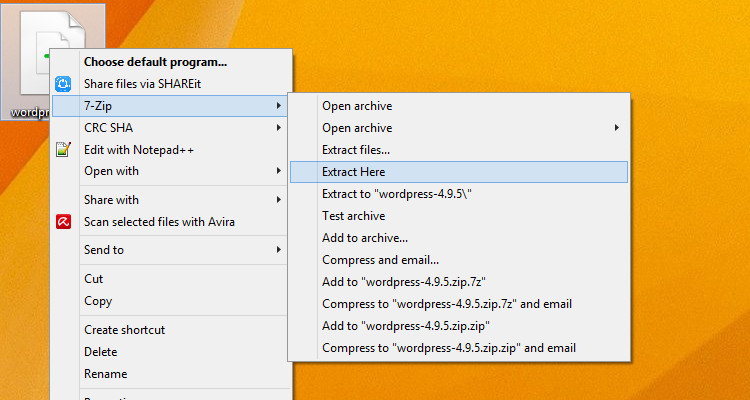Click the Avira red icon
The width and height of the screenshot is (750, 400).
[63, 222]
